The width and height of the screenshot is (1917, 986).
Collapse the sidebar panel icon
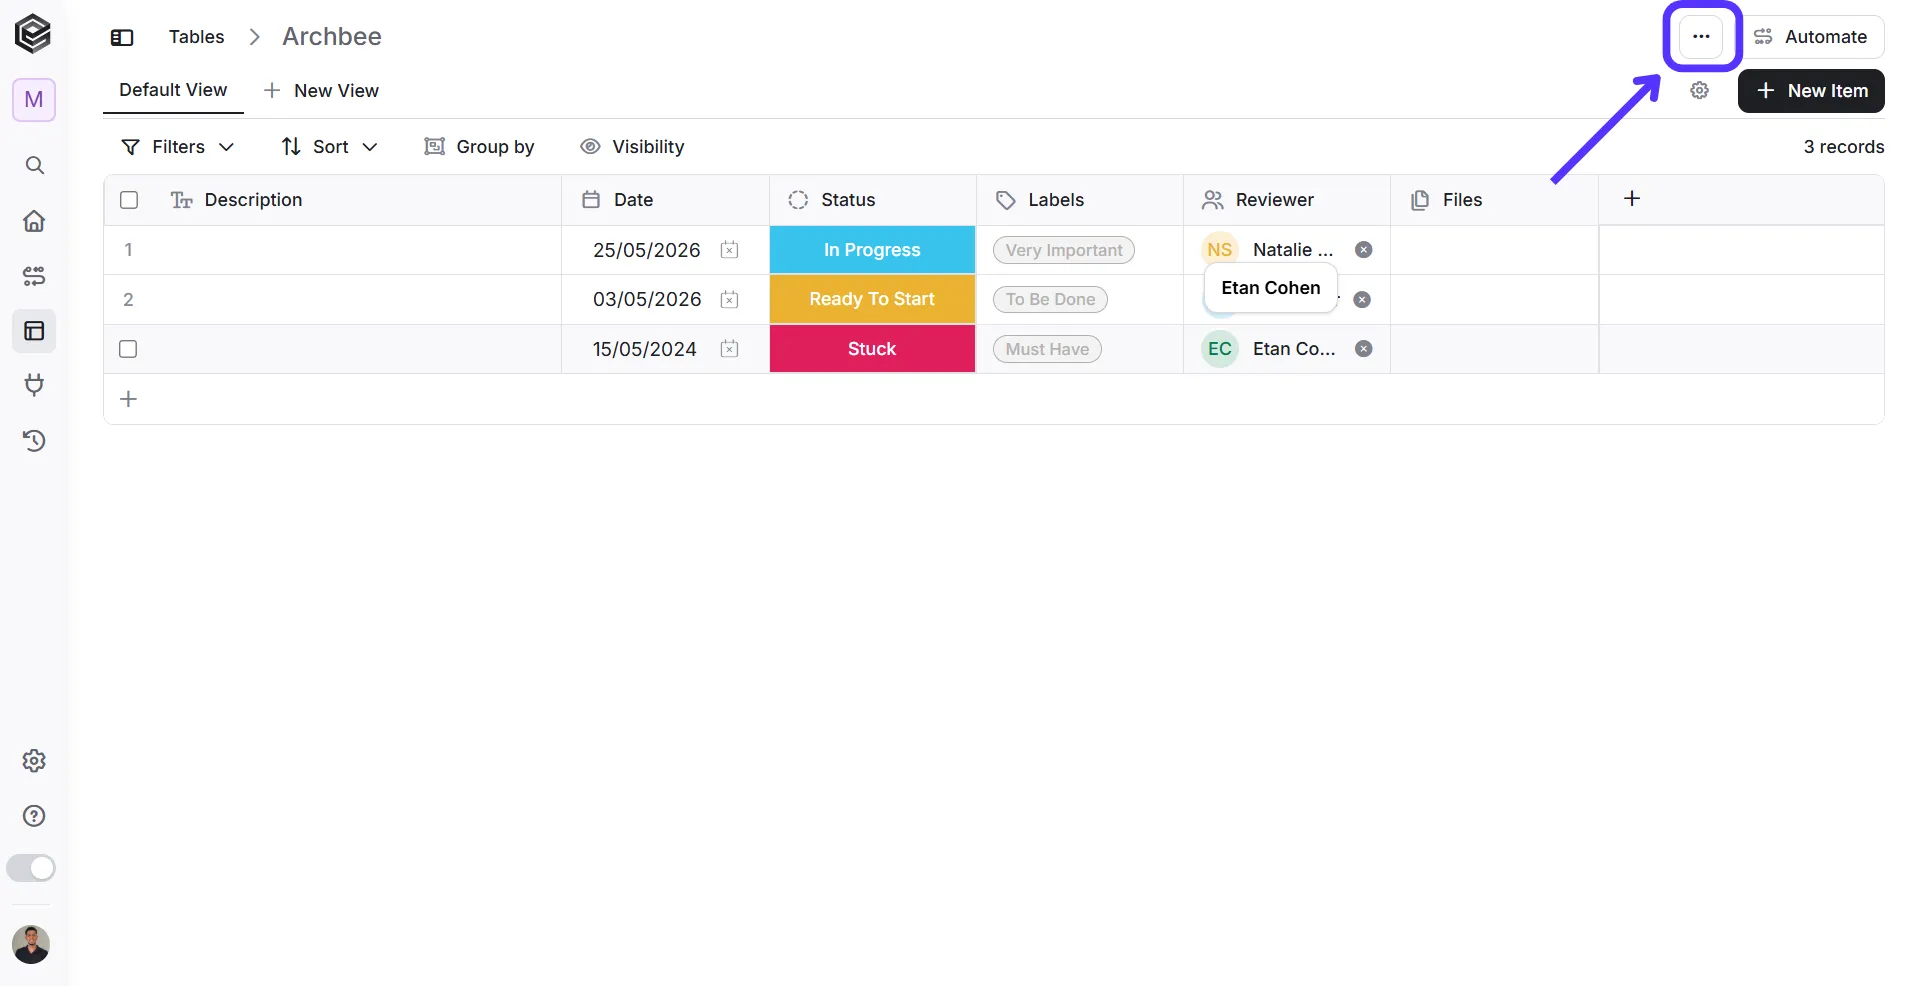point(122,37)
